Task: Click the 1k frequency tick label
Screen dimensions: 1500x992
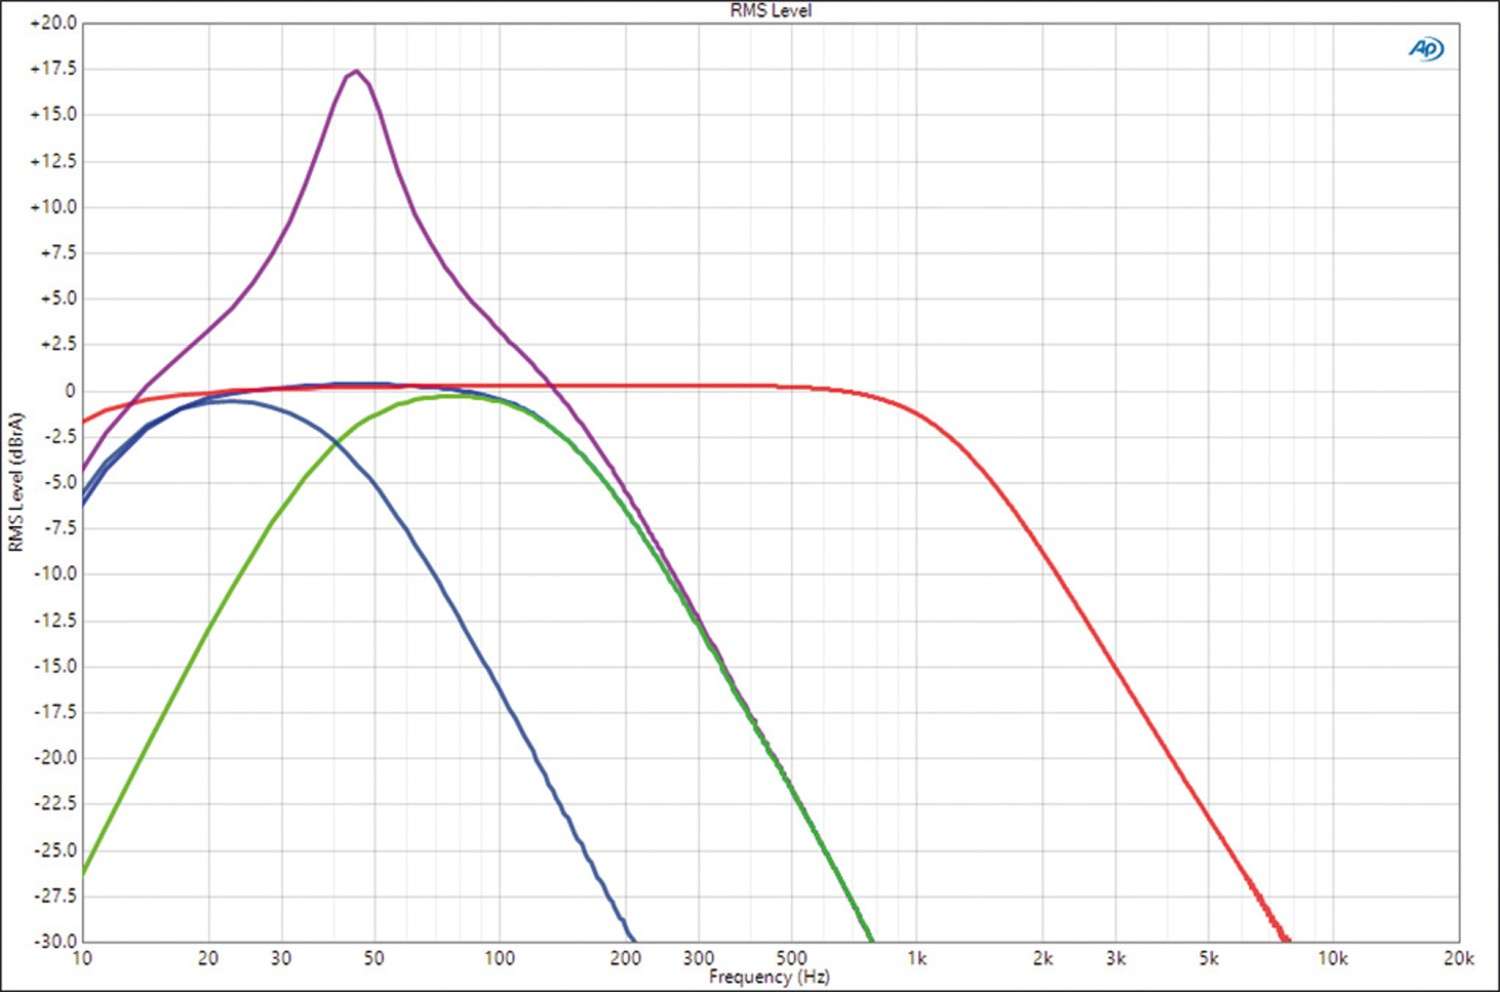Action: [917, 958]
